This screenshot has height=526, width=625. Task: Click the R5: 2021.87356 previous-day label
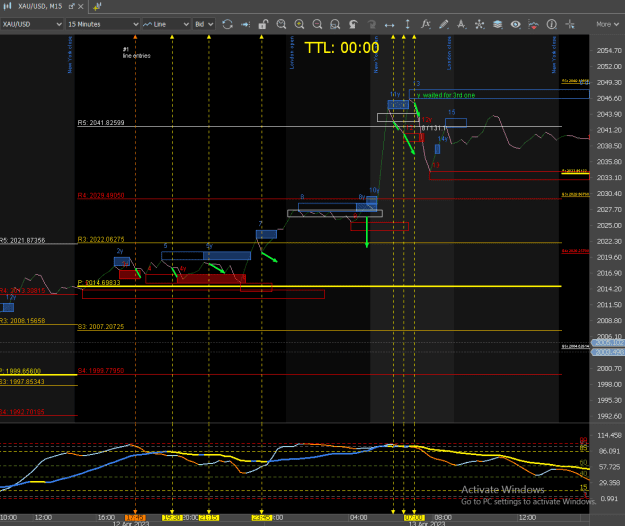pyautogui.click(x=23, y=240)
